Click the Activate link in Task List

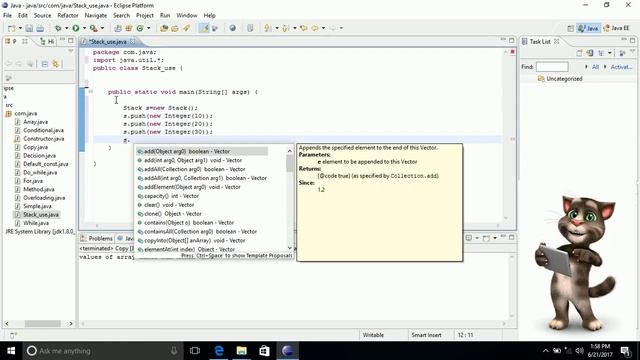pyautogui.click(x=621, y=67)
